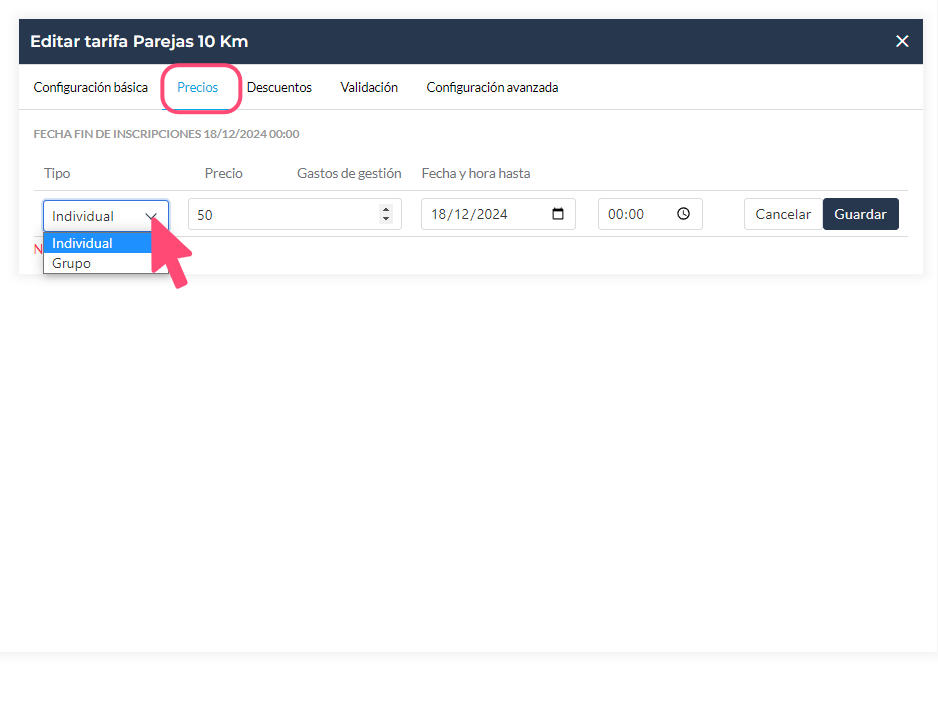The height and width of the screenshot is (707, 938).
Task: Click the time field 00:00
Action: point(650,214)
